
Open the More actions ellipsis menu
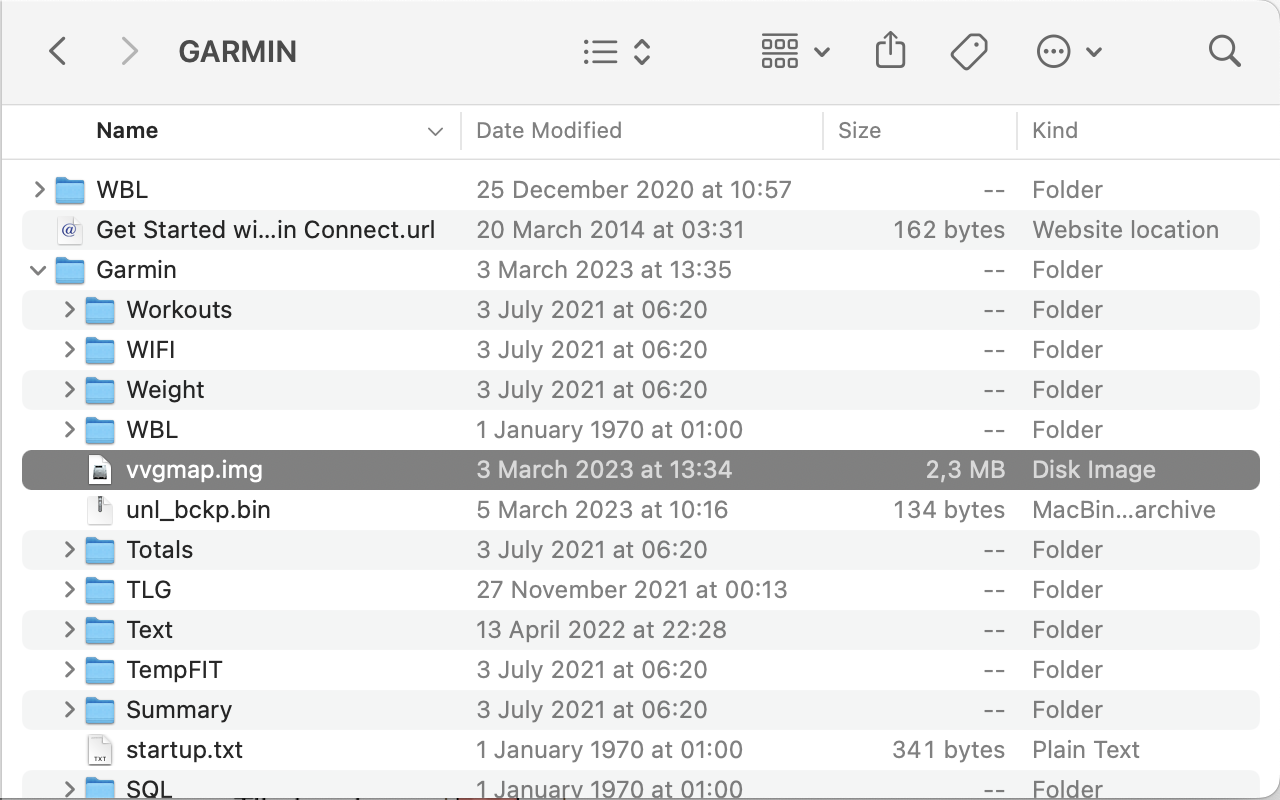(1068, 51)
